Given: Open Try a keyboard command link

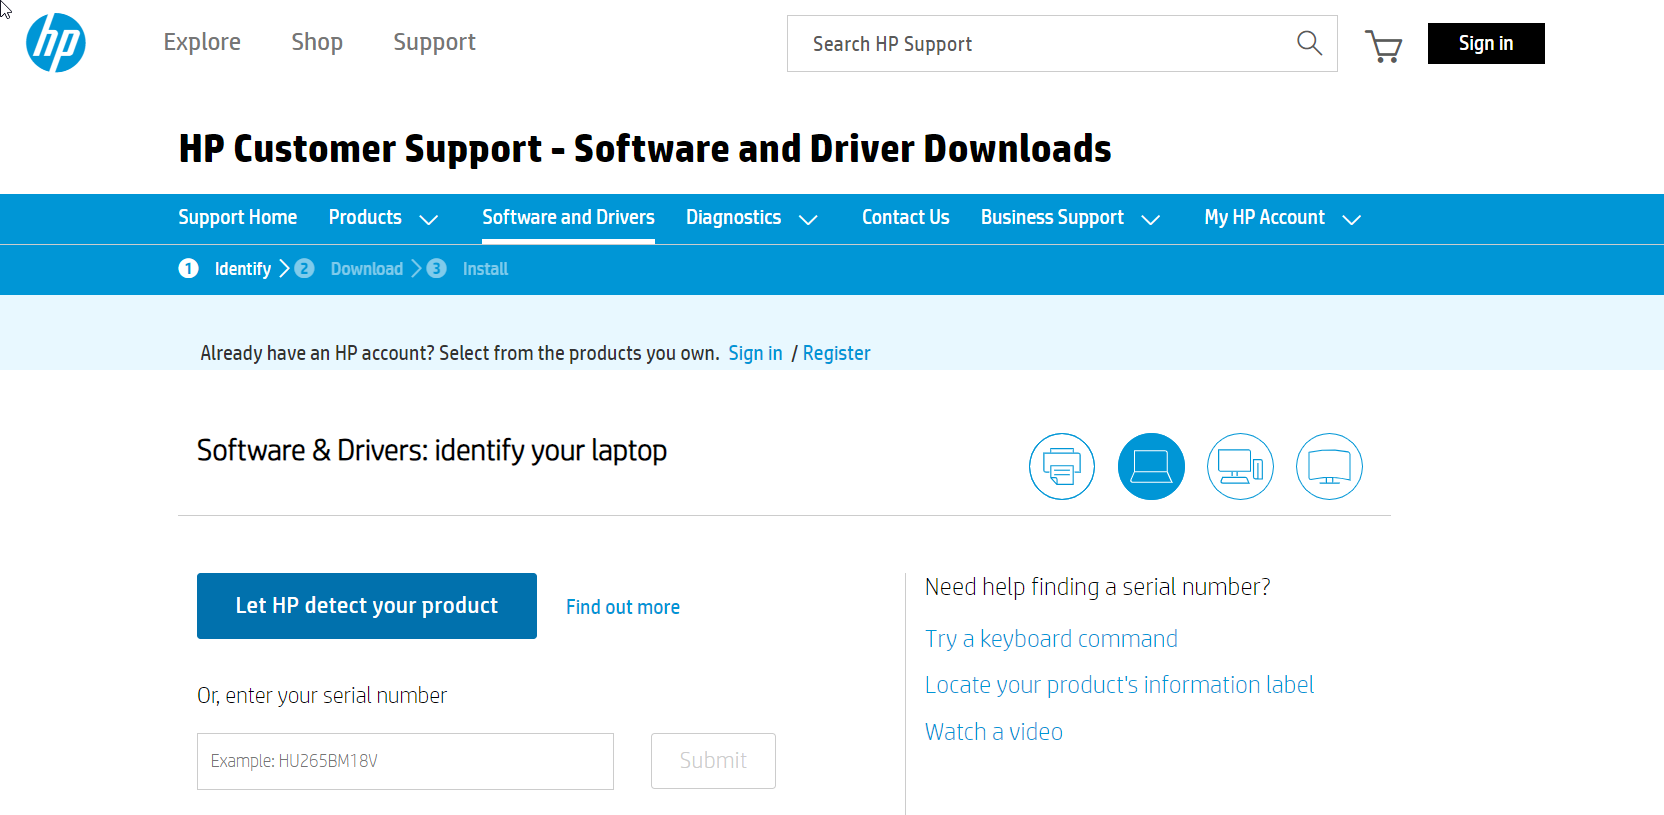Looking at the screenshot, I should coord(1051,639).
